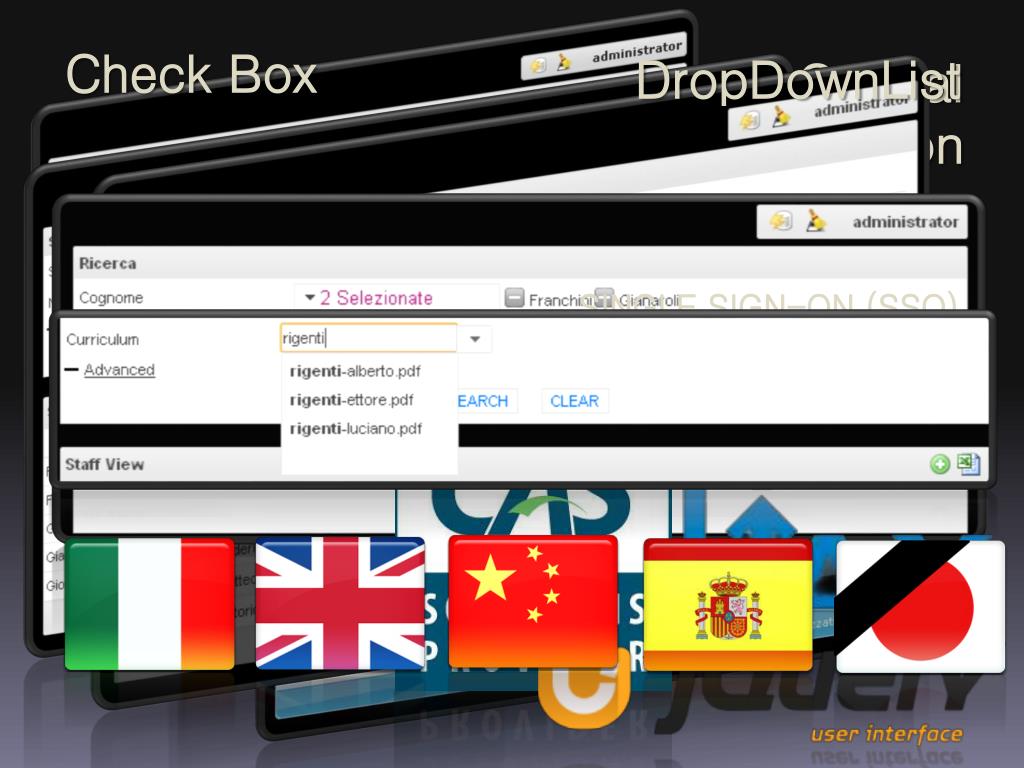Select the Japanese flag
The image size is (1024, 768).
(921, 606)
